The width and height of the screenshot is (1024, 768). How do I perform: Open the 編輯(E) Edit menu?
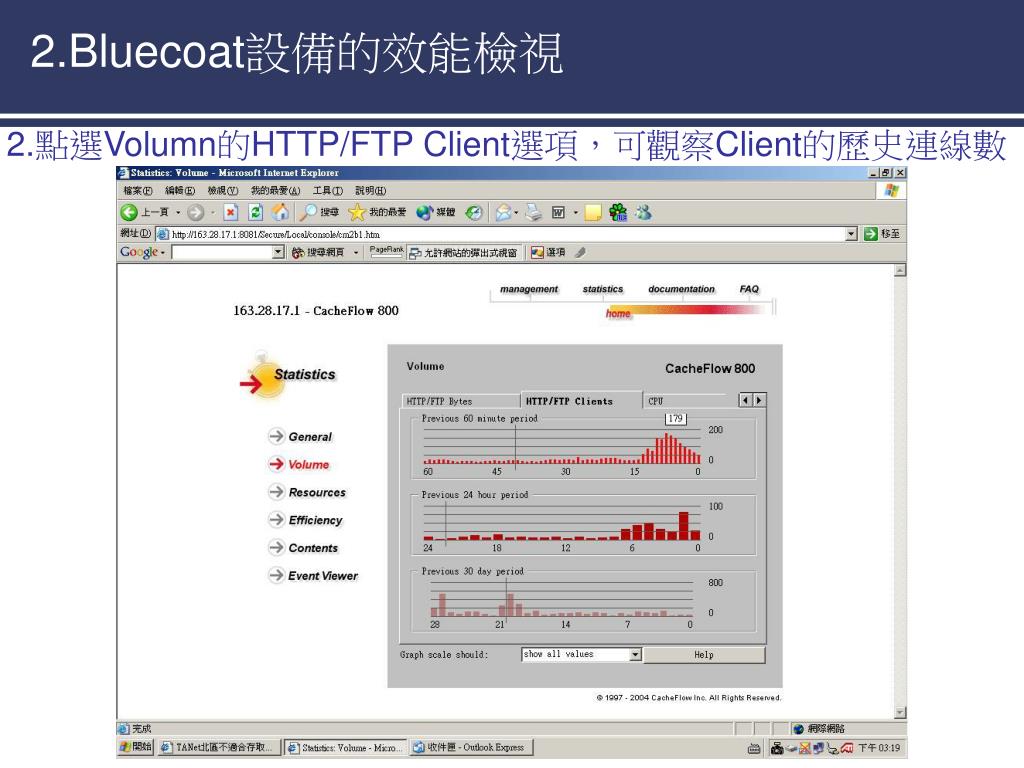(x=180, y=191)
